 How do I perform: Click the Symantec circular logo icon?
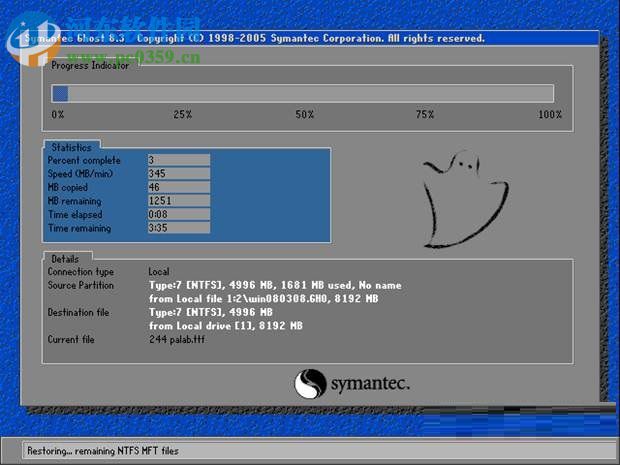coord(310,385)
